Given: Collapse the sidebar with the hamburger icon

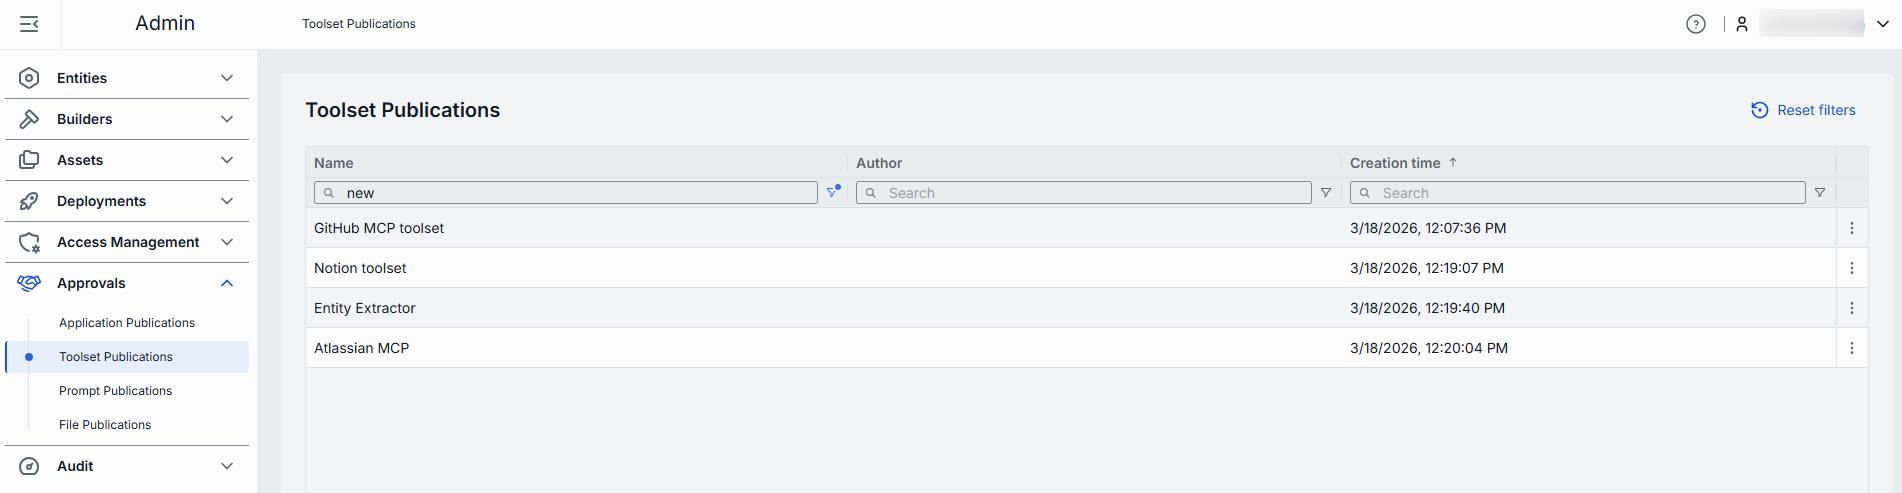Looking at the screenshot, I should click(x=29, y=24).
